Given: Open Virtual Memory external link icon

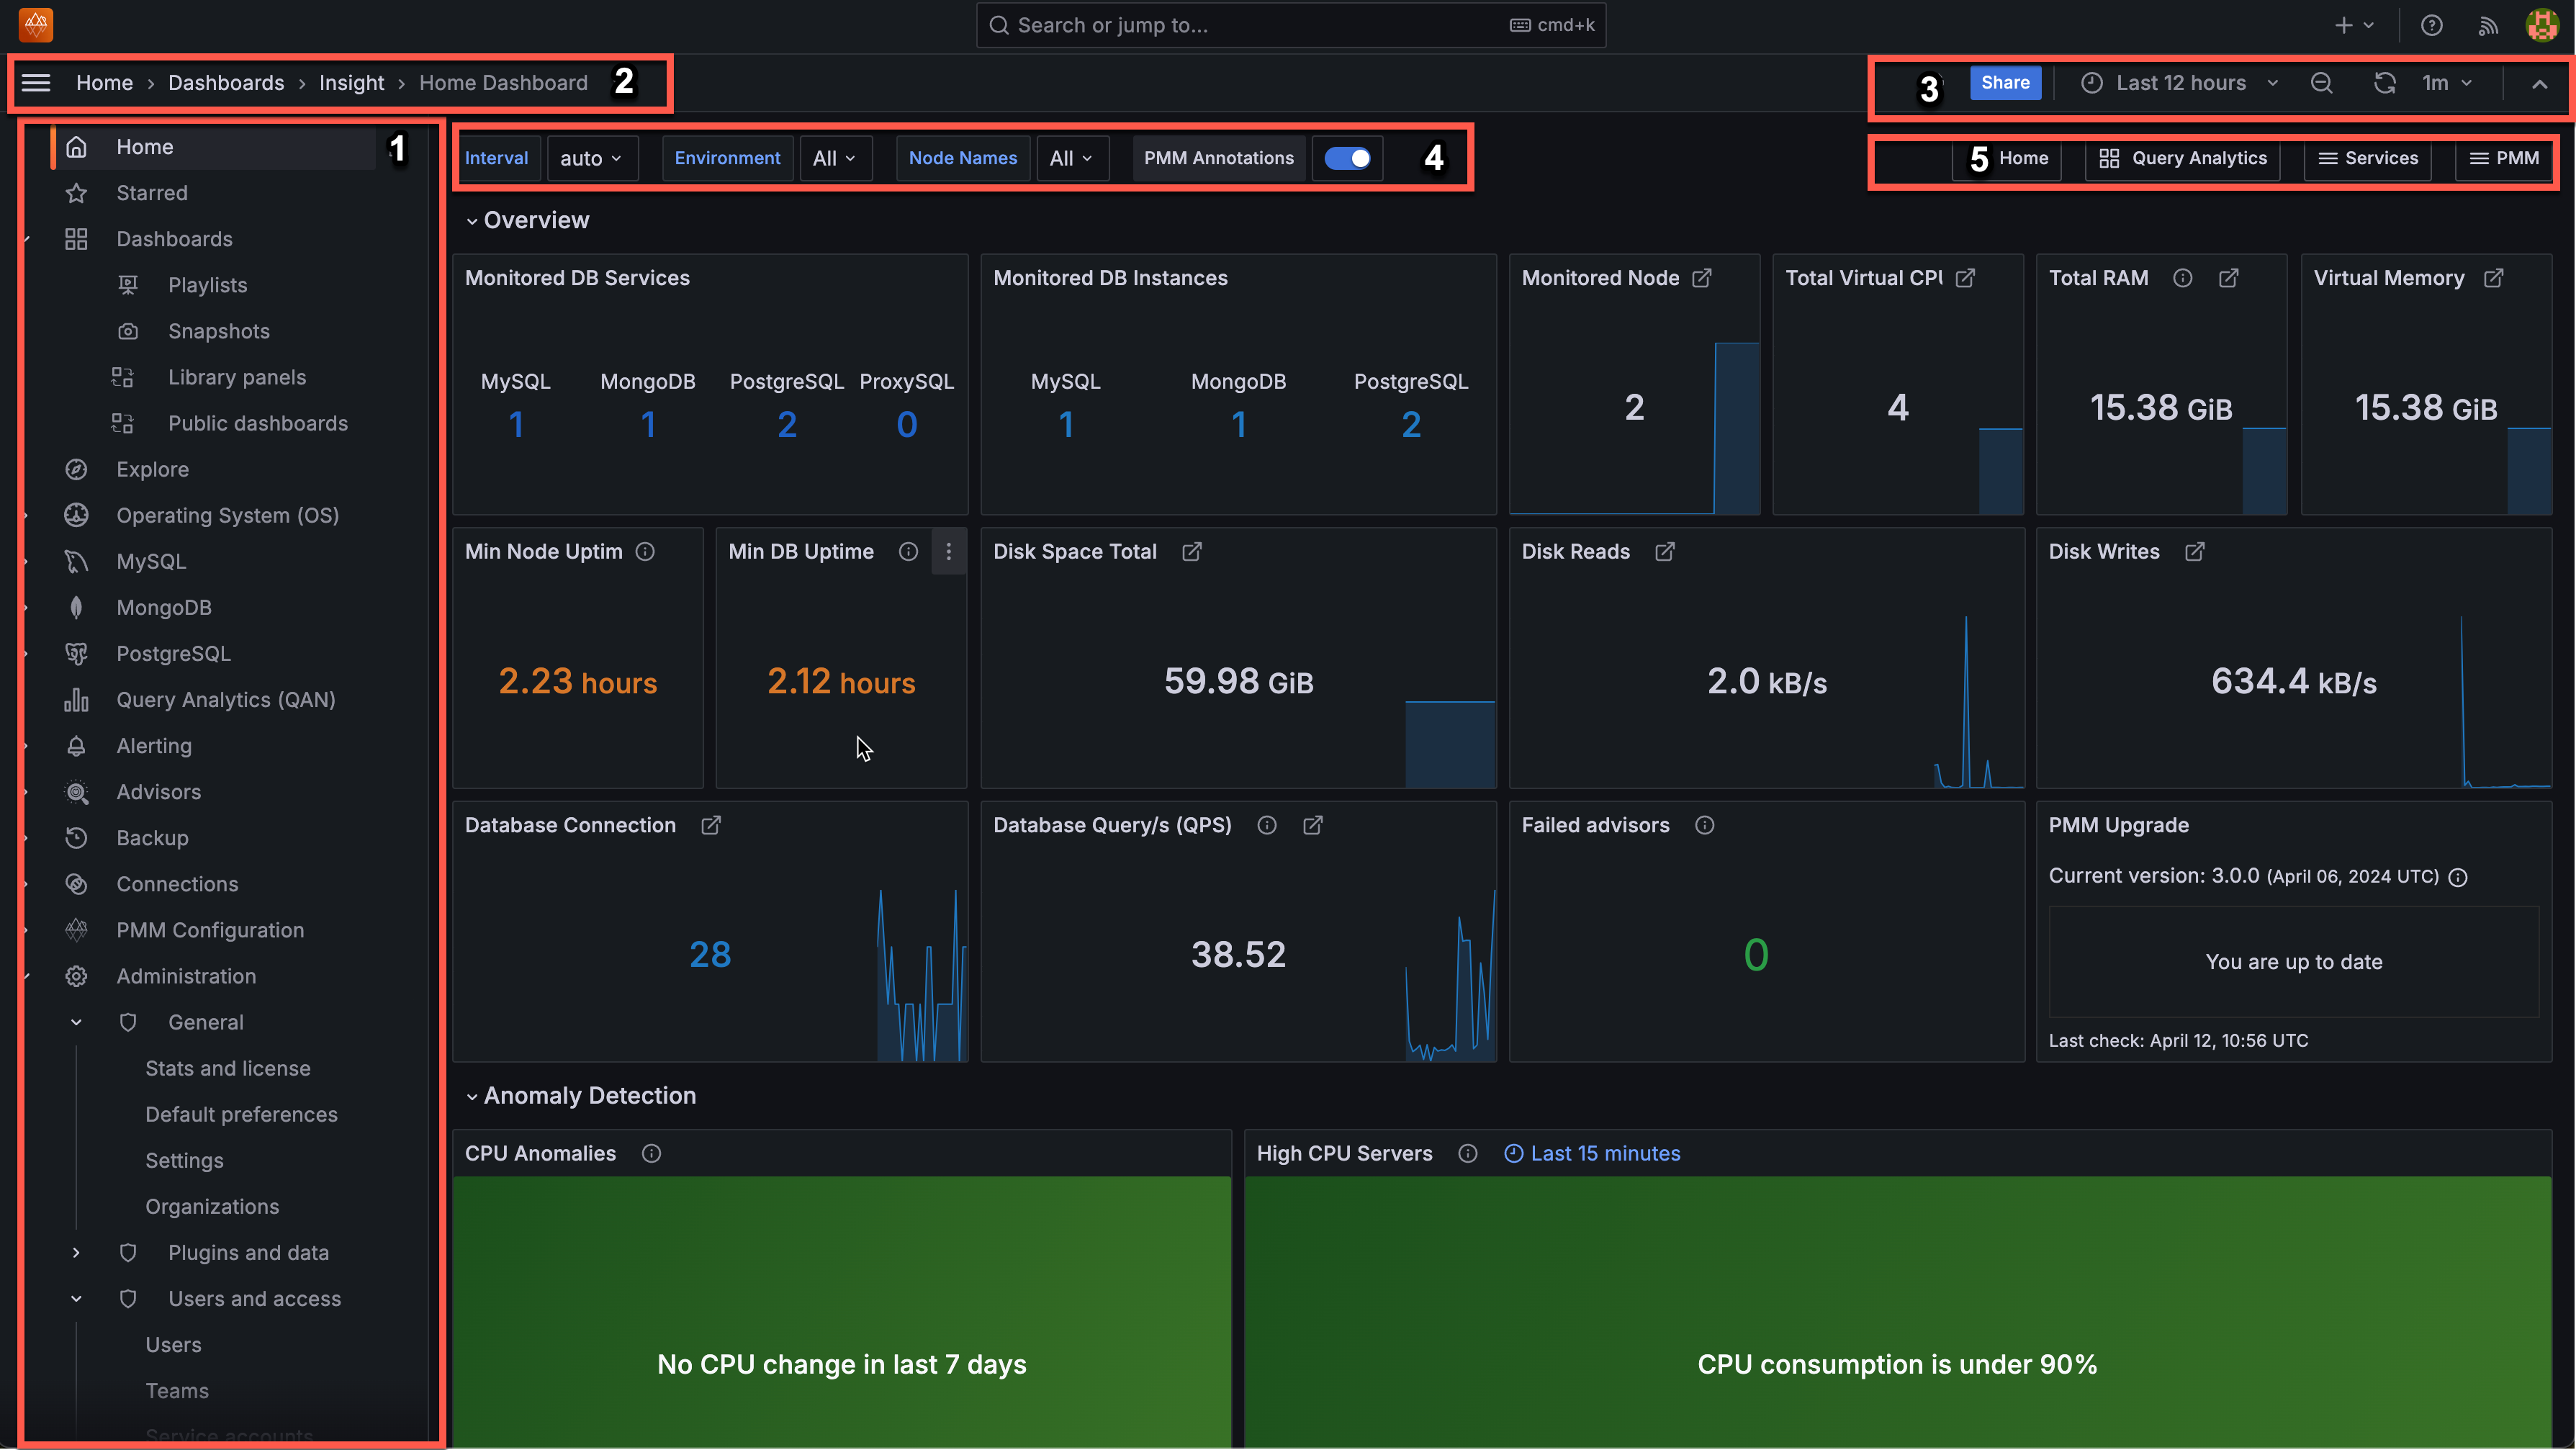Looking at the screenshot, I should pyautogui.click(x=2493, y=278).
